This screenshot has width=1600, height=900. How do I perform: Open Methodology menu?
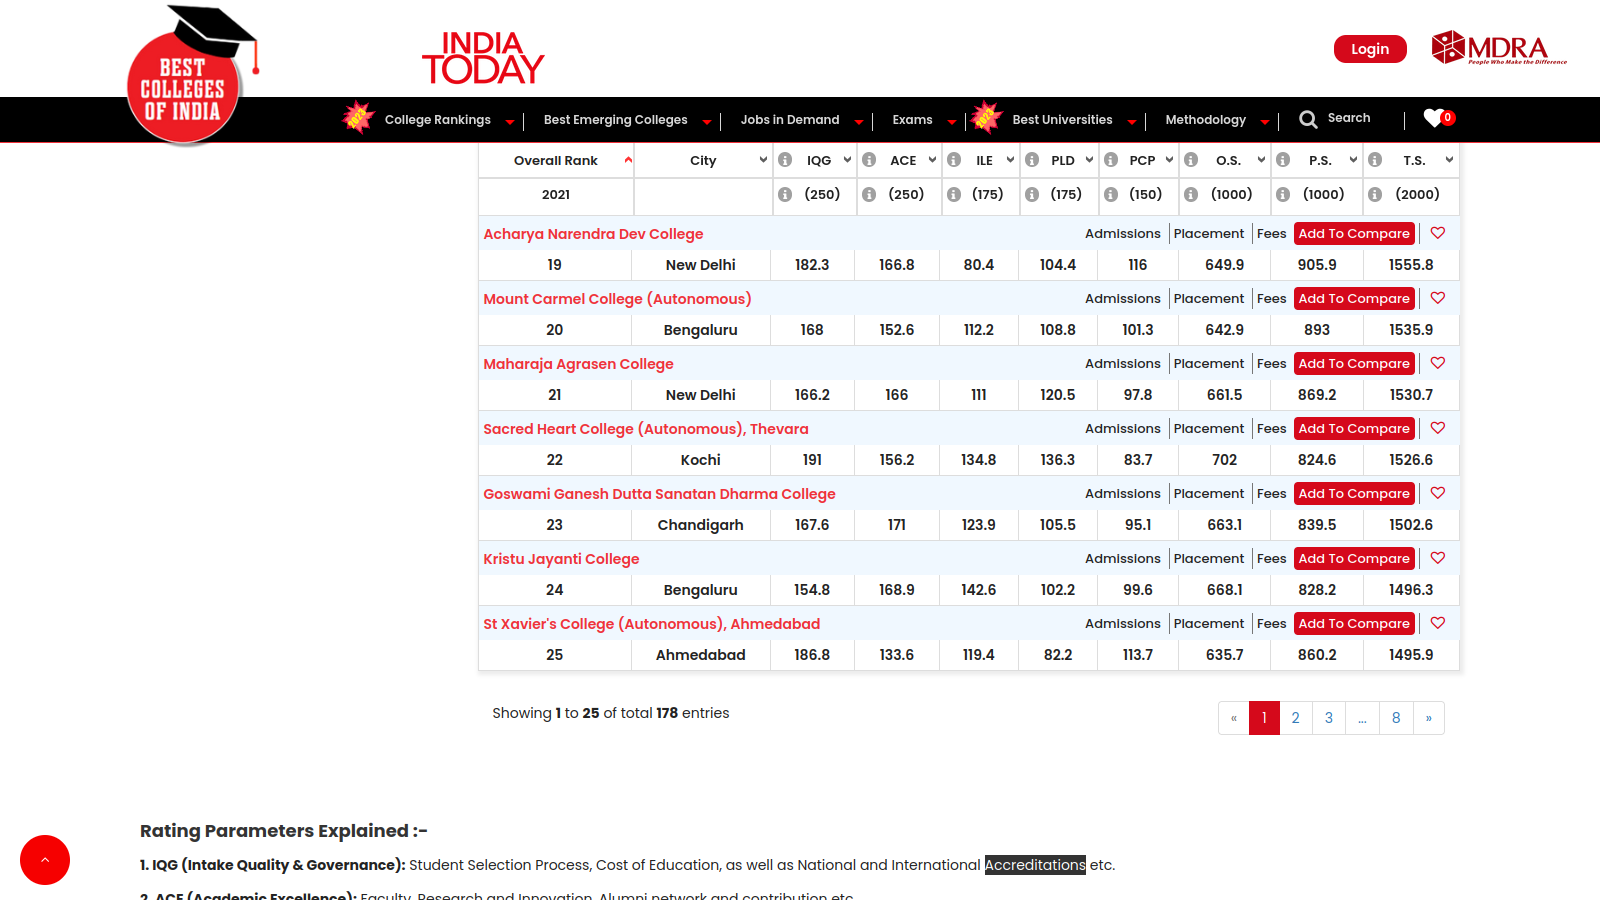tap(1205, 120)
